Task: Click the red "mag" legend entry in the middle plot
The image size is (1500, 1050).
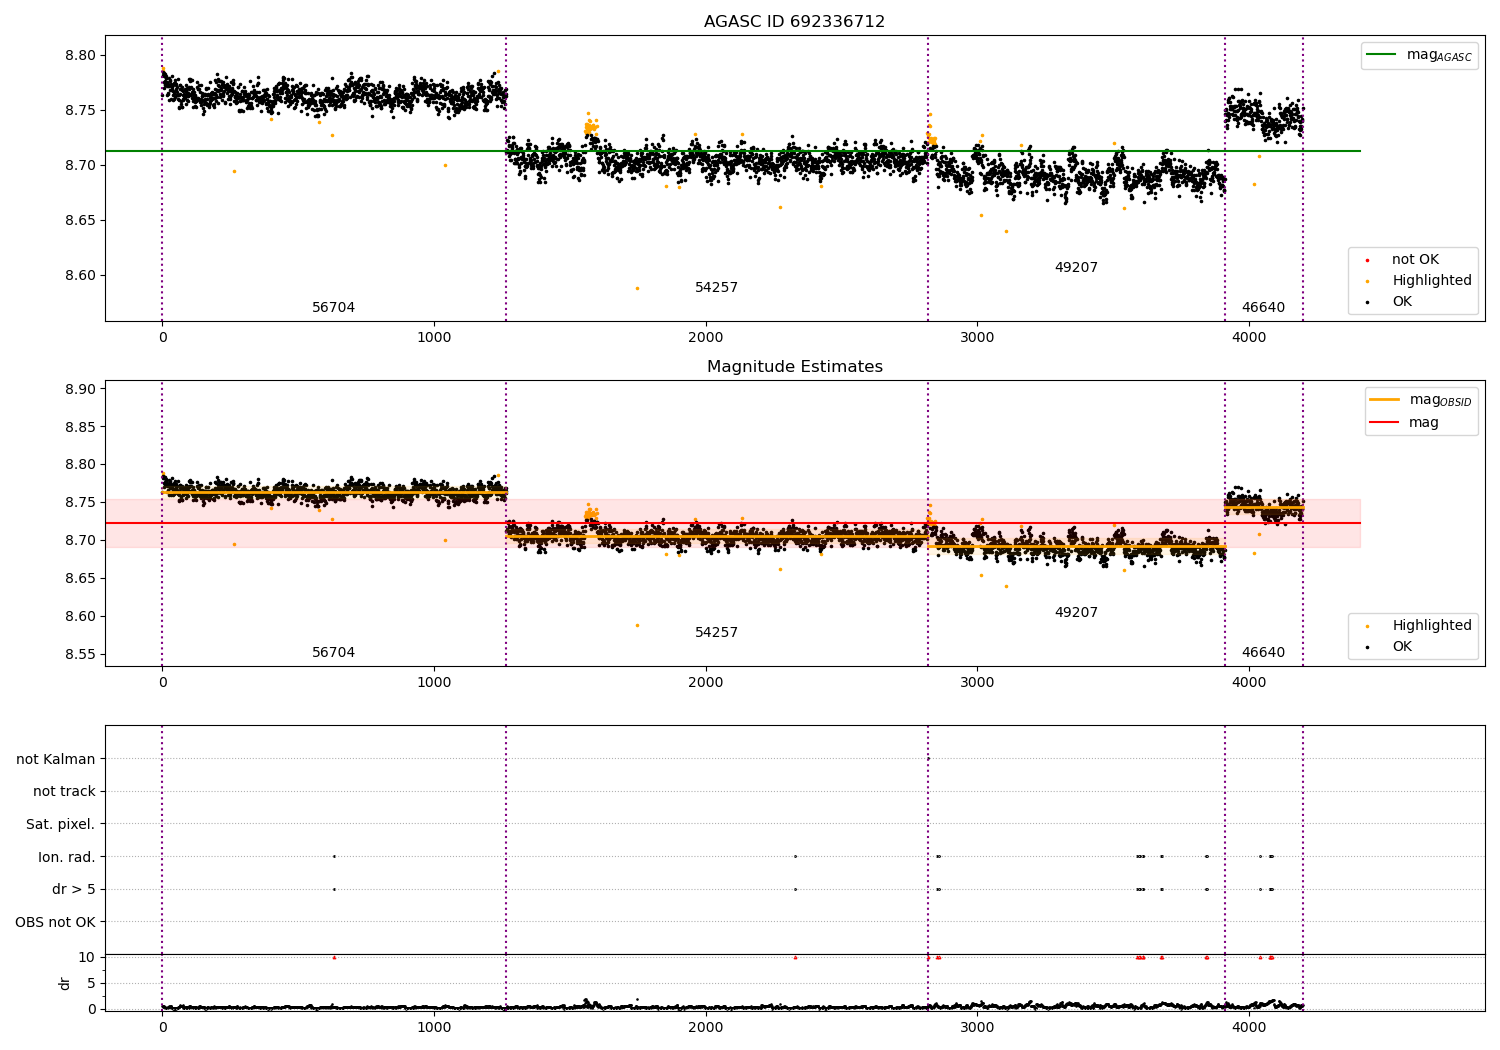Action: click(x=1404, y=423)
